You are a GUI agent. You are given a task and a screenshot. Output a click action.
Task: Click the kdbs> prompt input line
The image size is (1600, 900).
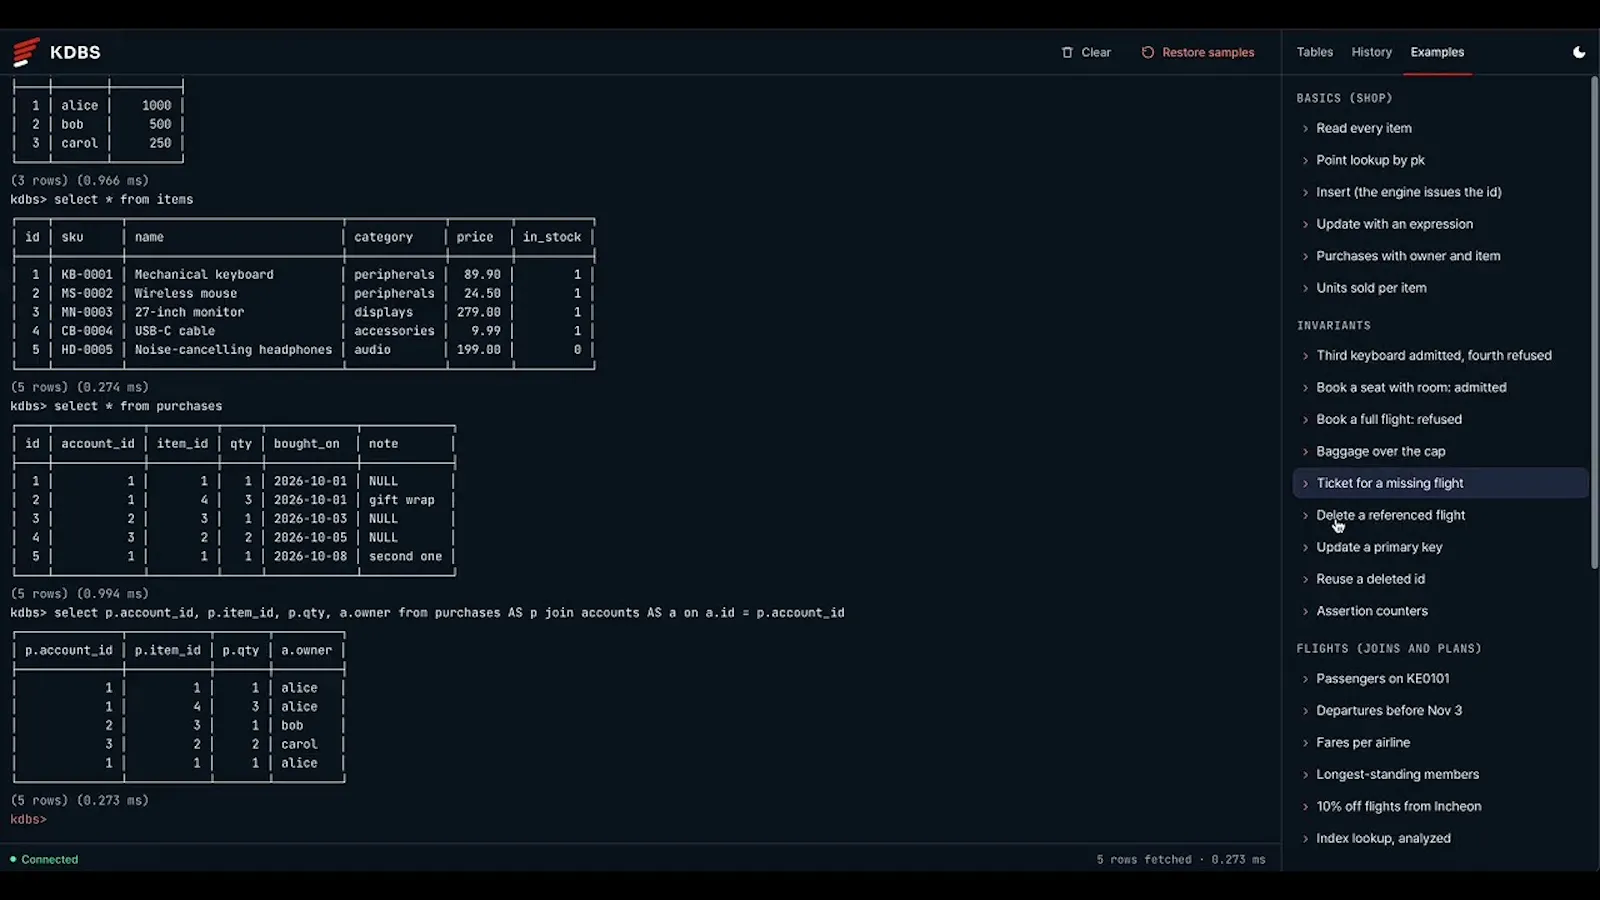tap(640, 819)
